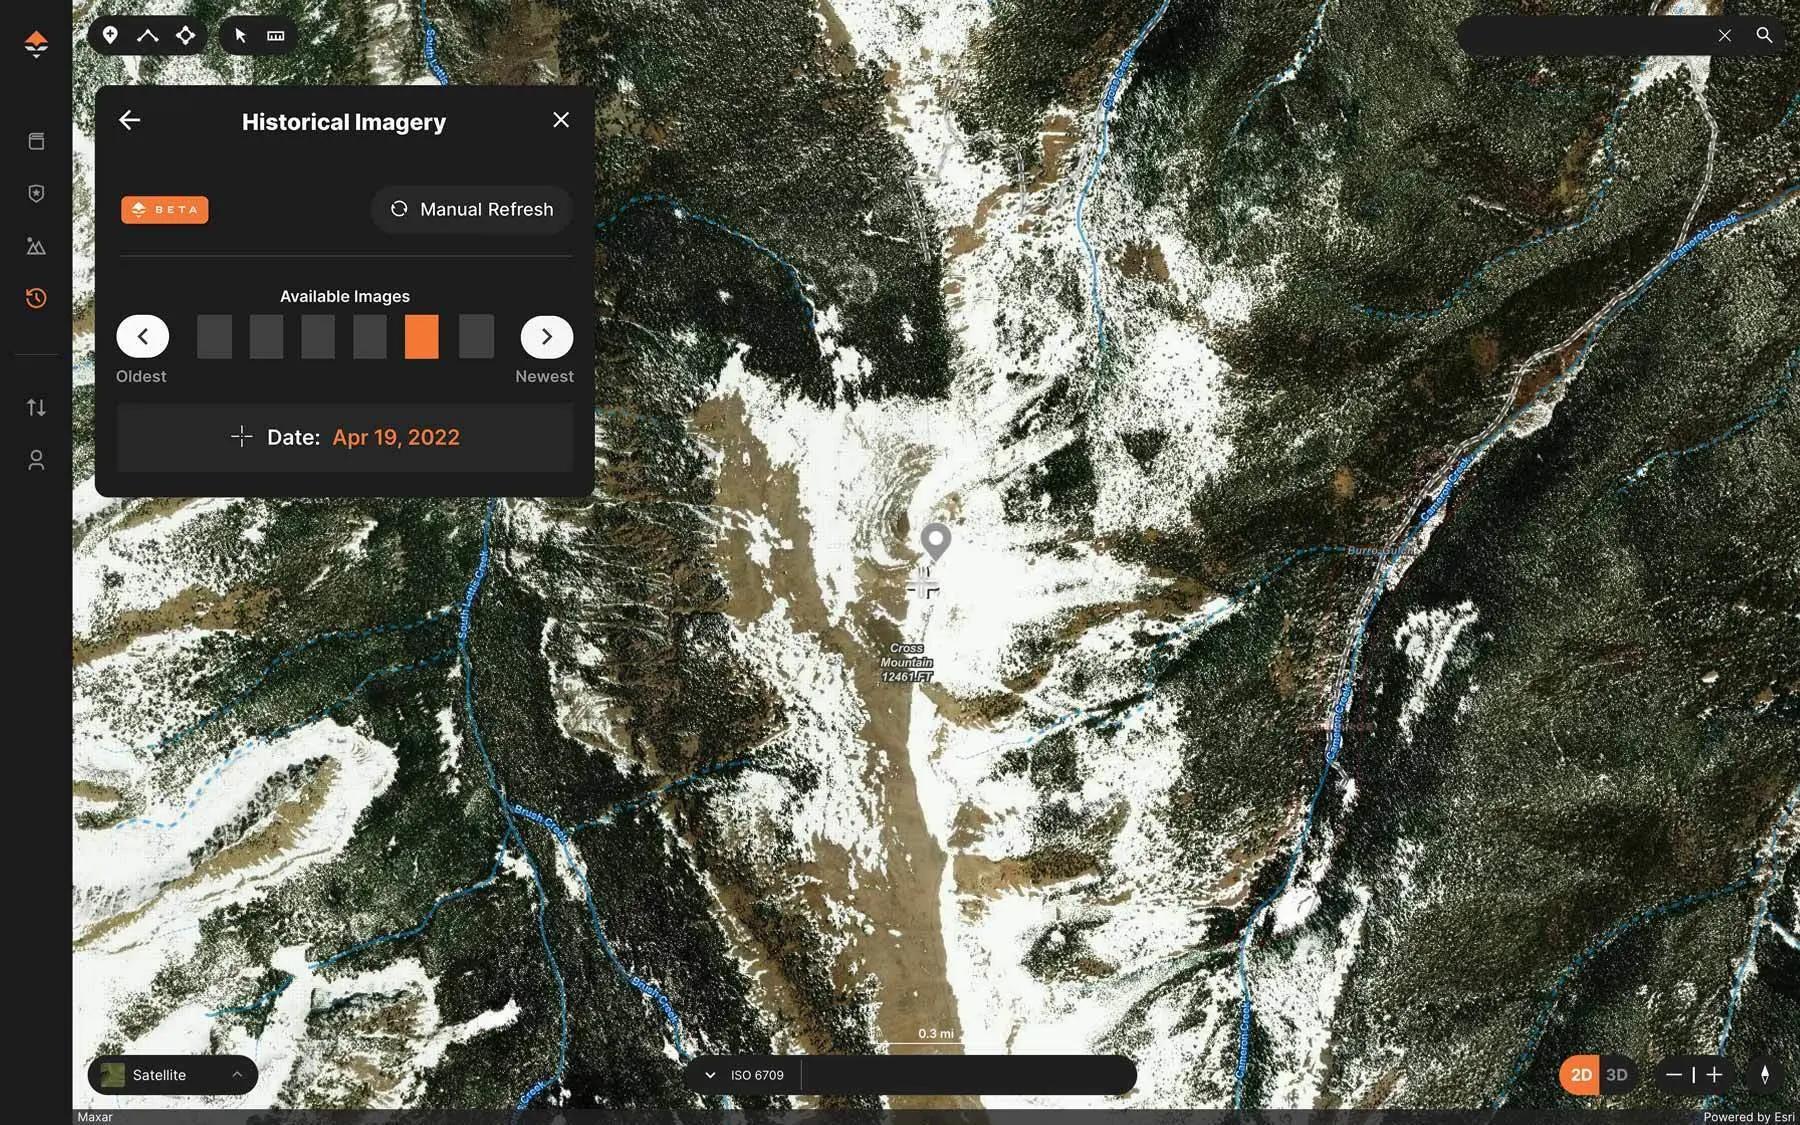
Task: Go to next newer image arrow
Action: point(546,337)
